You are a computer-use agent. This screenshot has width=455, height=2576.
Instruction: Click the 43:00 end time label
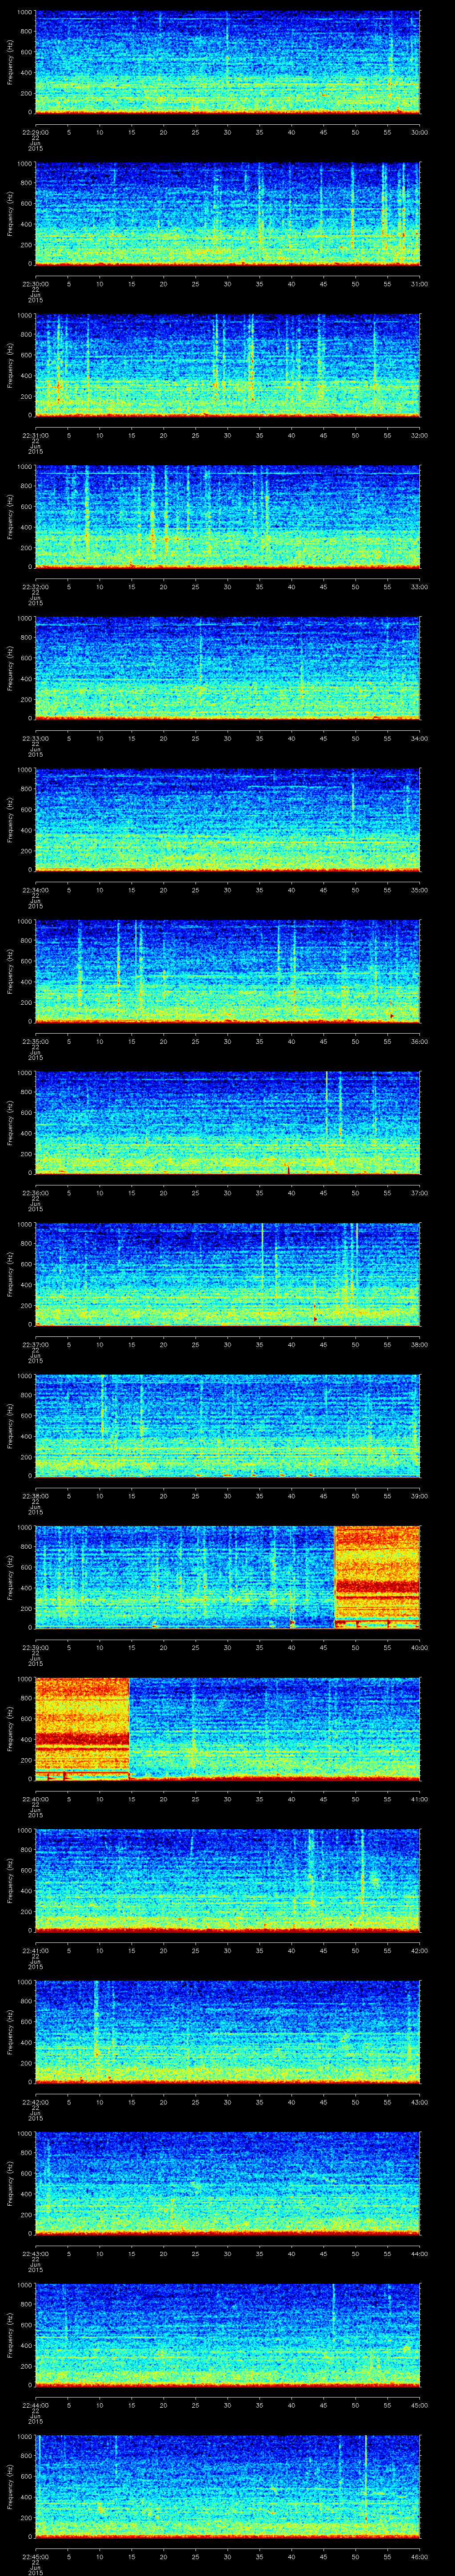(420, 2102)
